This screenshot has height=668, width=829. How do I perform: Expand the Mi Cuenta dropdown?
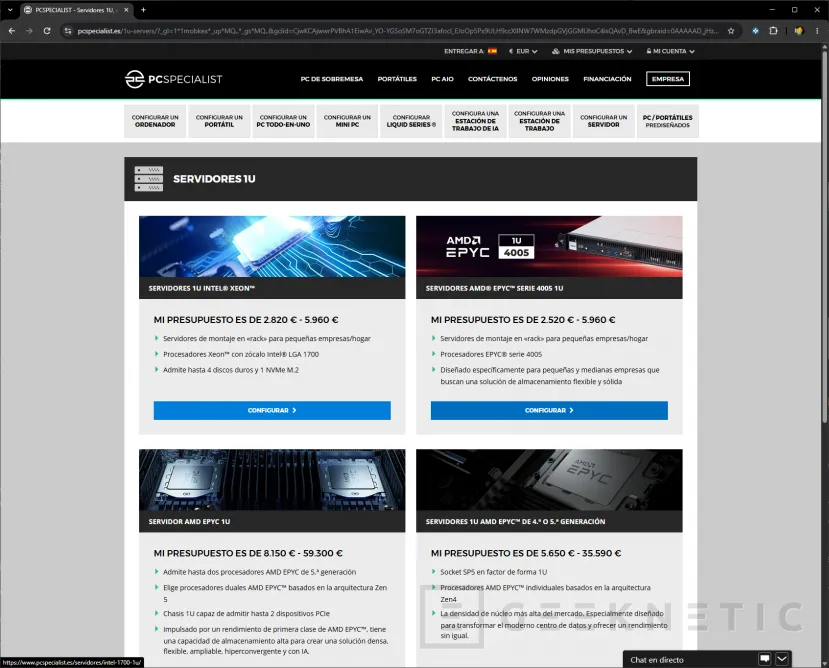(670, 51)
